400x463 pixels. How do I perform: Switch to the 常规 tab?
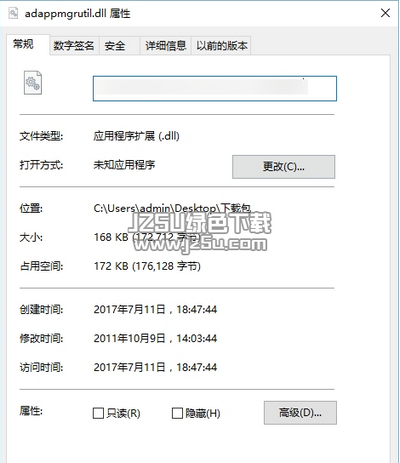click(28, 44)
